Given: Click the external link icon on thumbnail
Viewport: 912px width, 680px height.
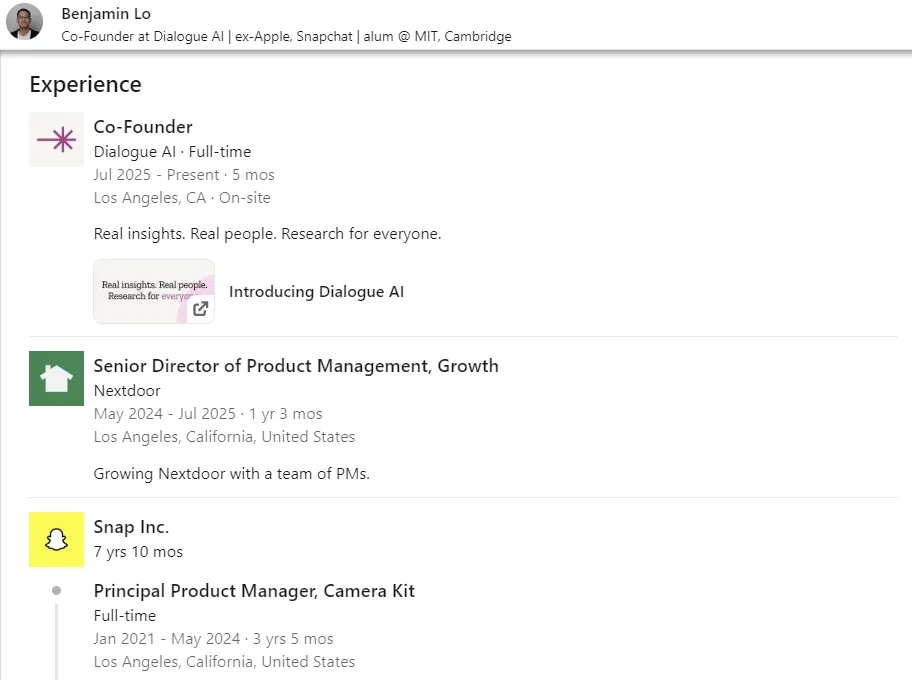Looking at the screenshot, I should [x=201, y=308].
